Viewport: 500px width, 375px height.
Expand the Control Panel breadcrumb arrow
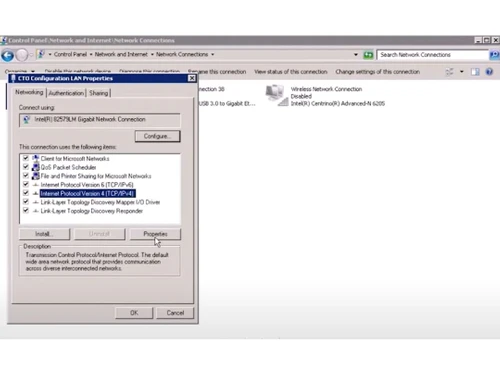pyautogui.click(x=91, y=54)
